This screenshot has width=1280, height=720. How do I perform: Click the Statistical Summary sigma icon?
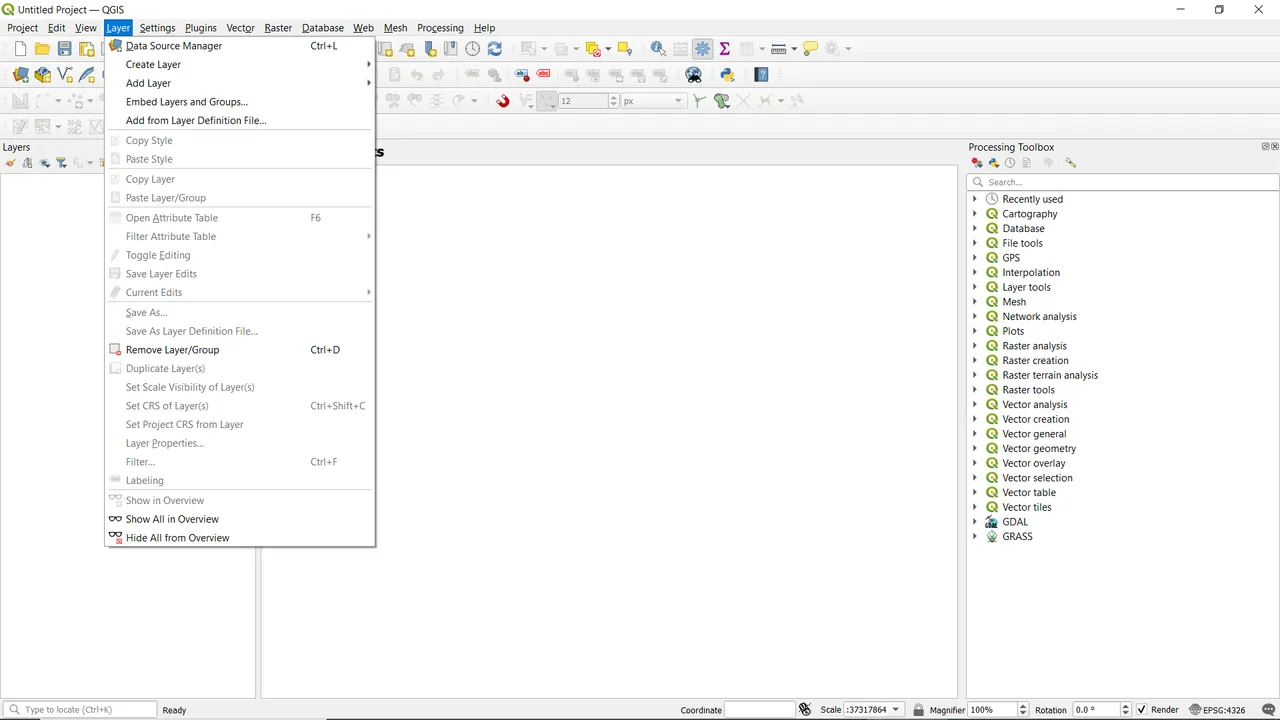pos(725,49)
